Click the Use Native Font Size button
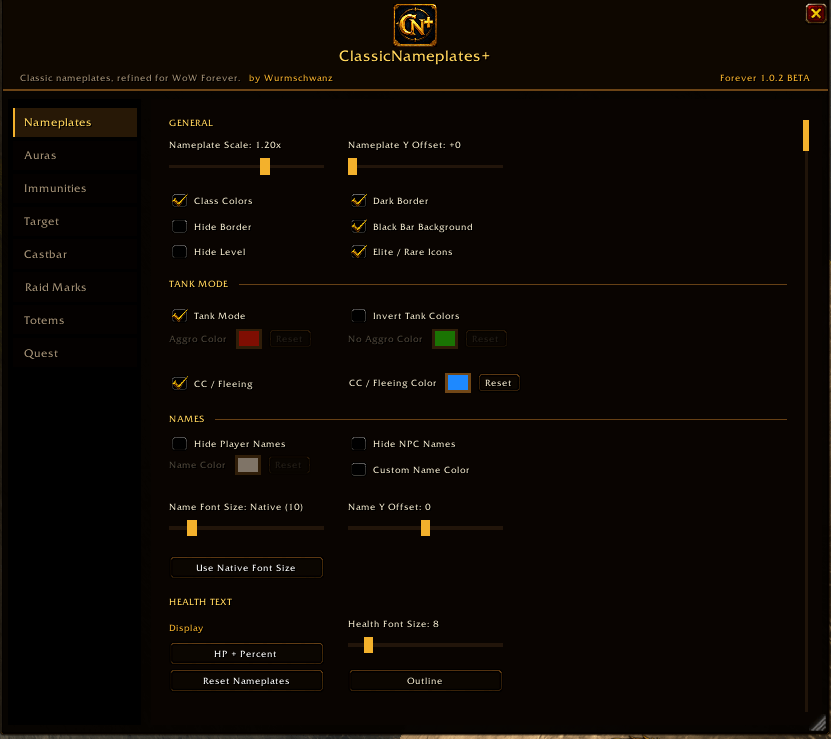This screenshot has width=831, height=739. click(246, 568)
